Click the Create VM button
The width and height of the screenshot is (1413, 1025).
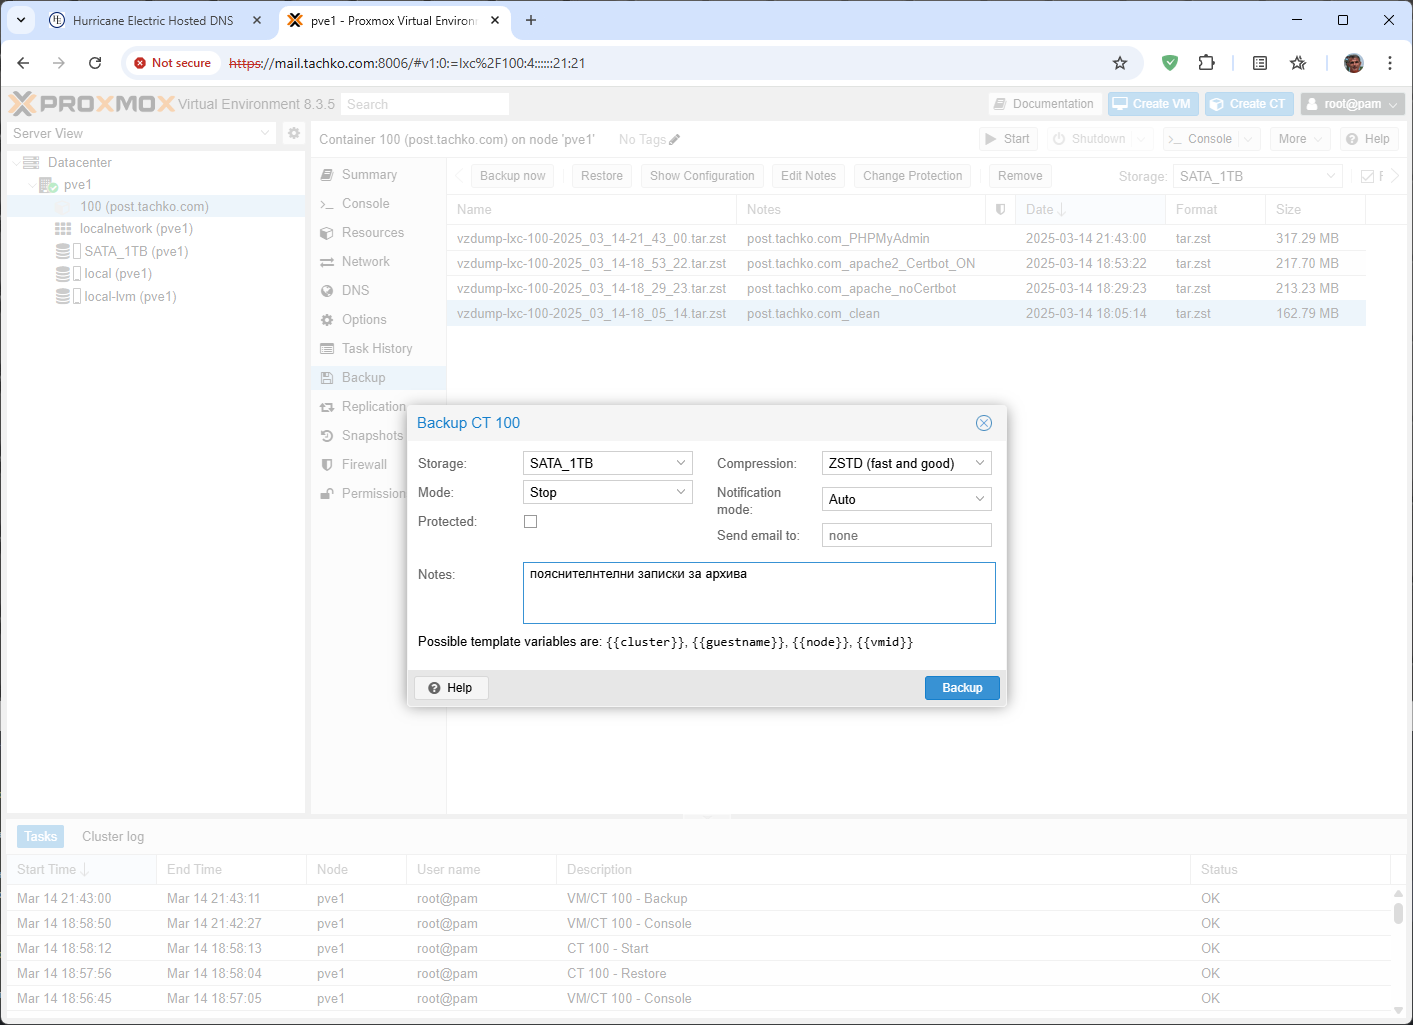tap(1152, 104)
